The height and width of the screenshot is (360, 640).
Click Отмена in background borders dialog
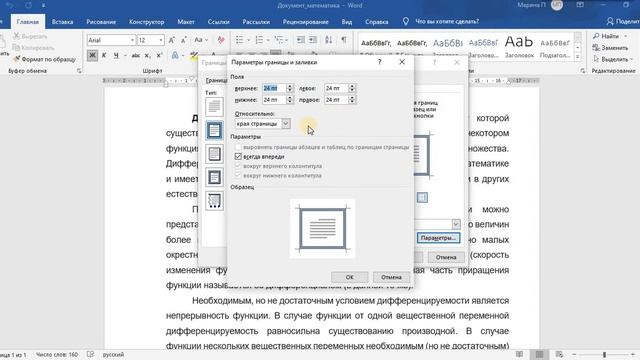point(446,257)
